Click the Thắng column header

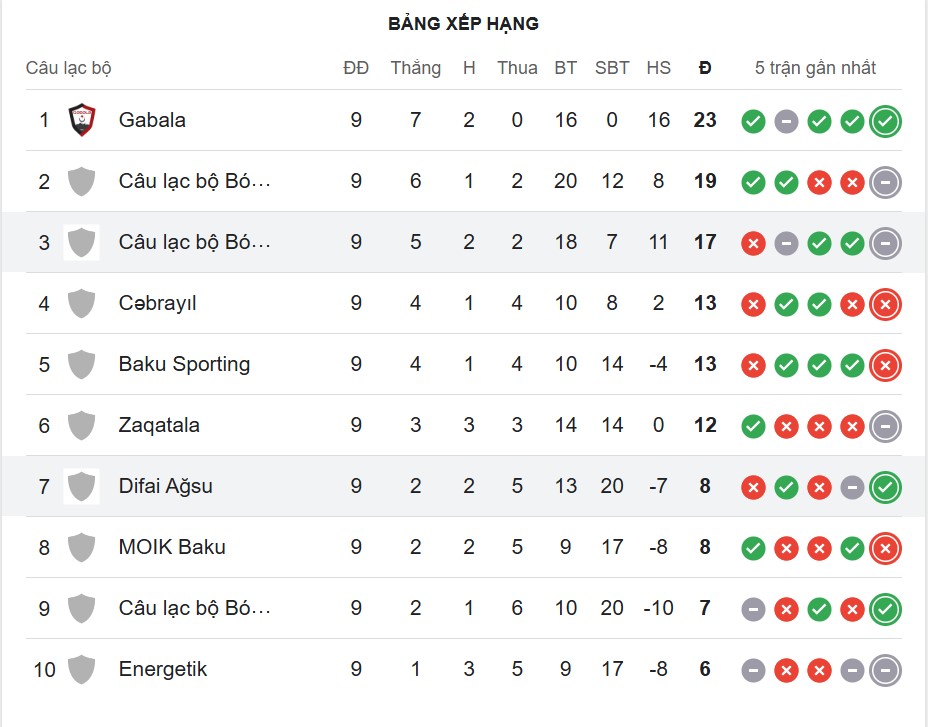415,68
